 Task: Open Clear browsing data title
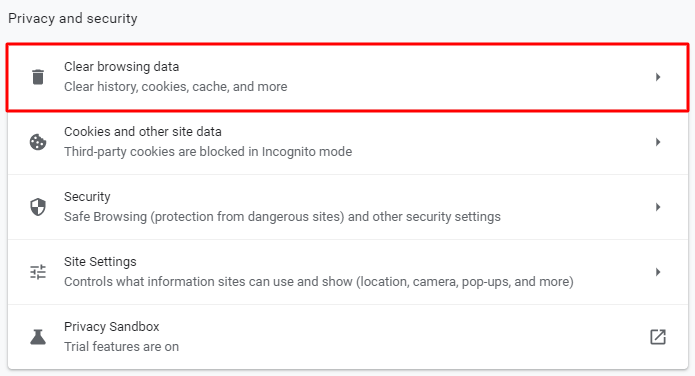(x=121, y=67)
